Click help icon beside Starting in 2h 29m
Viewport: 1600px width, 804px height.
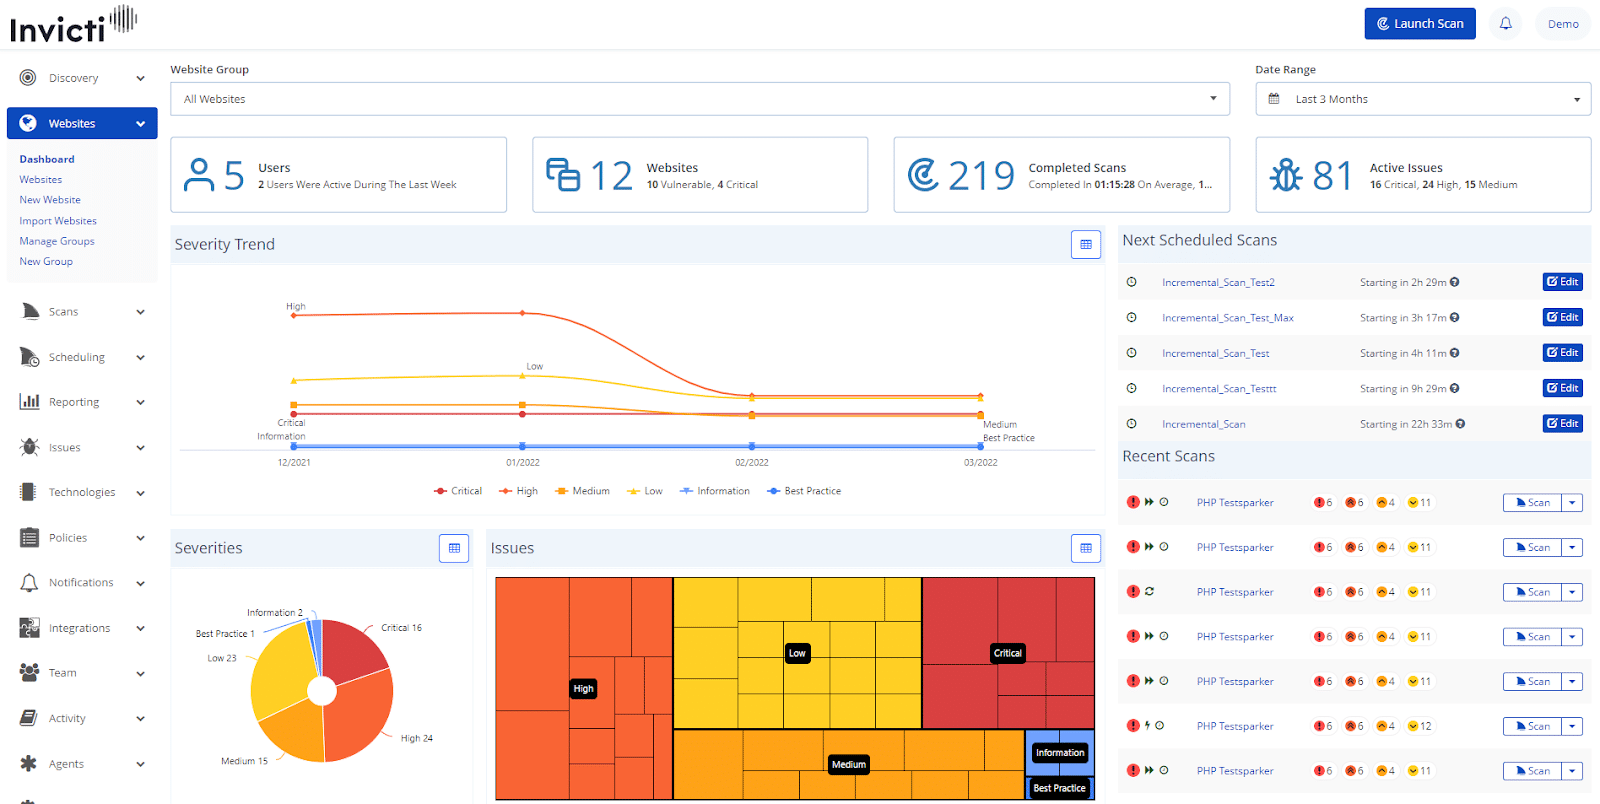click(1455, 282)
